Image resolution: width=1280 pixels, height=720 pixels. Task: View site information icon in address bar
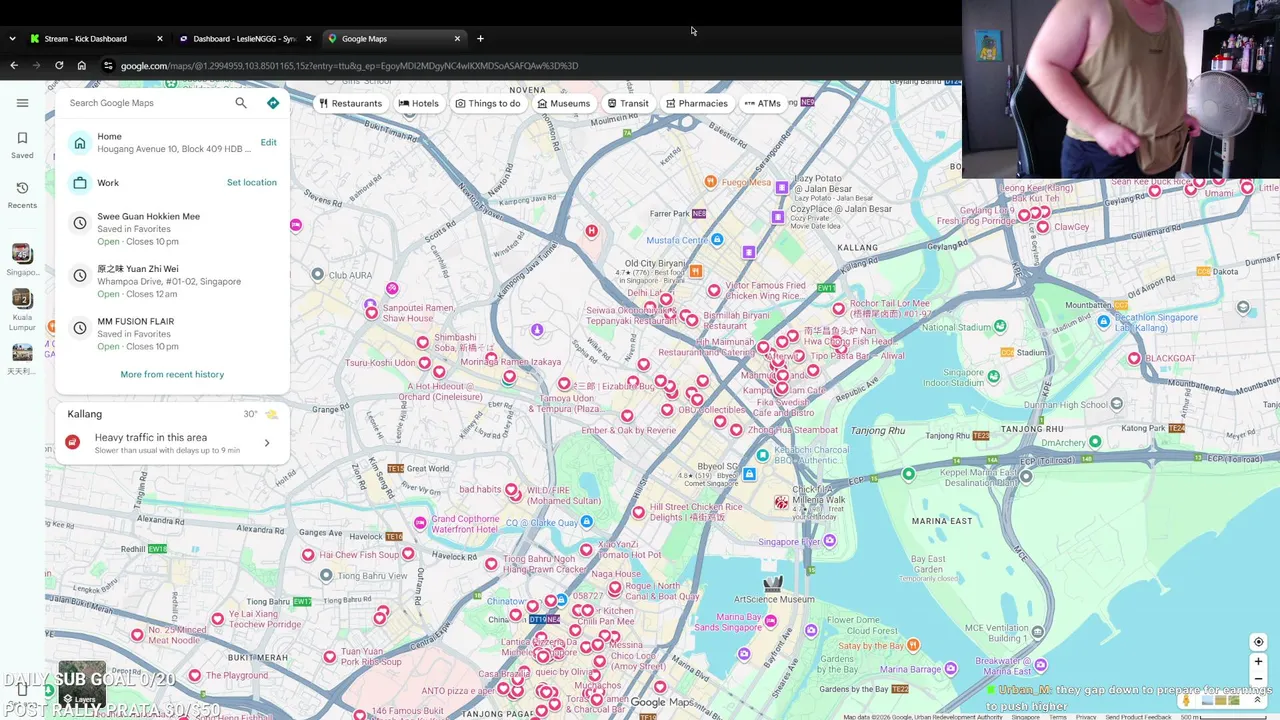tap(108, 66)
